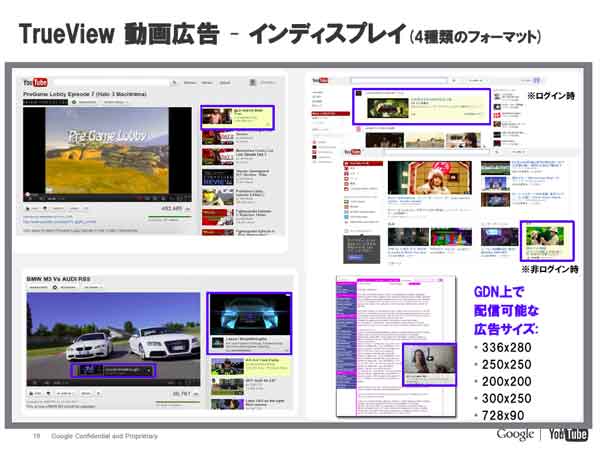Image resolution: width=600 pixels, height=450 pixels.
Task: Select the red highlighted sidebar item on the logged-out homepage
Action: coord(363,163)
